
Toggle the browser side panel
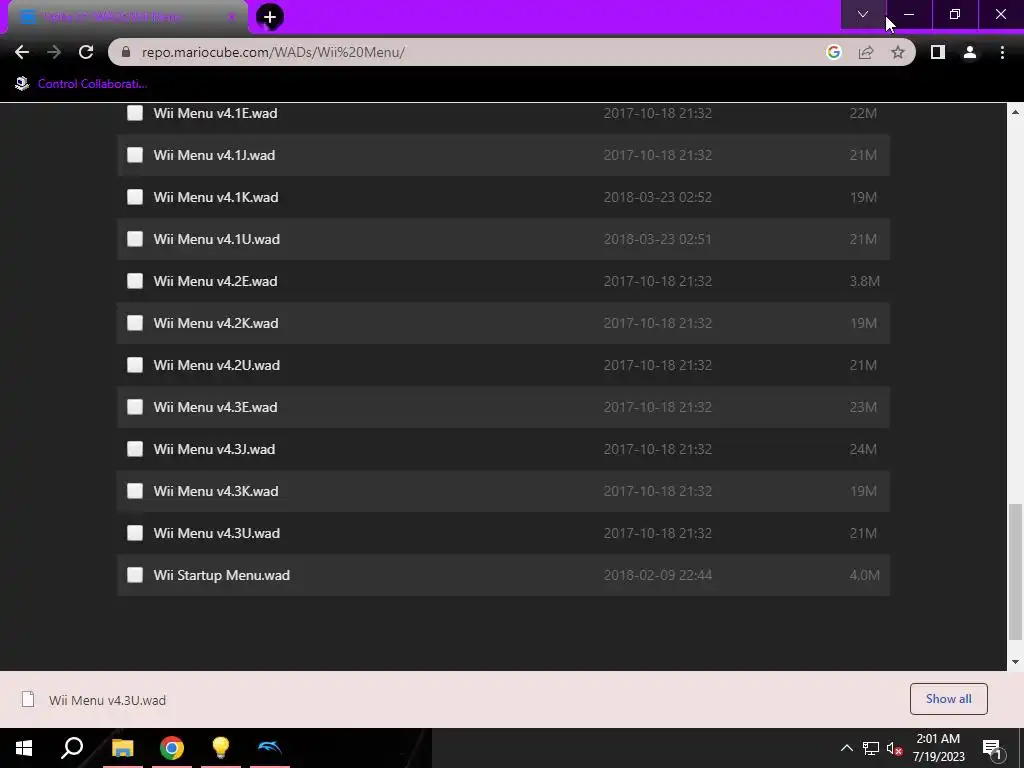click(x=938, y=52)
